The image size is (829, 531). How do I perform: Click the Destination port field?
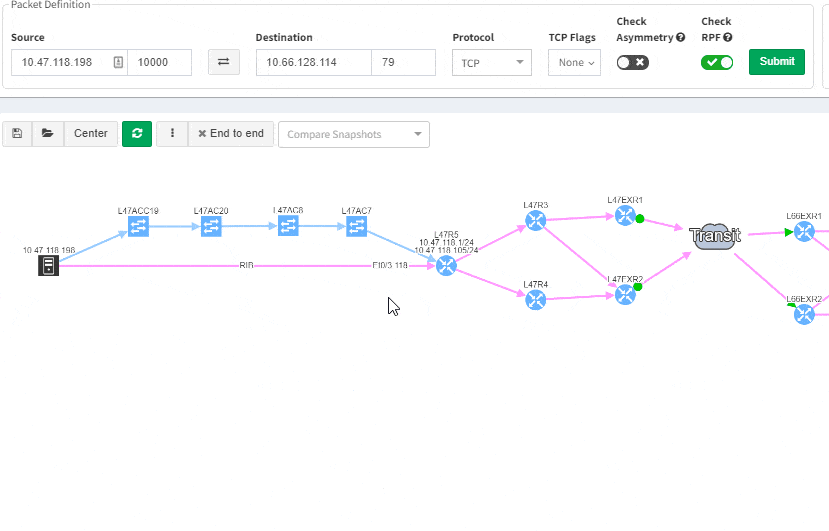pos(403,62)
